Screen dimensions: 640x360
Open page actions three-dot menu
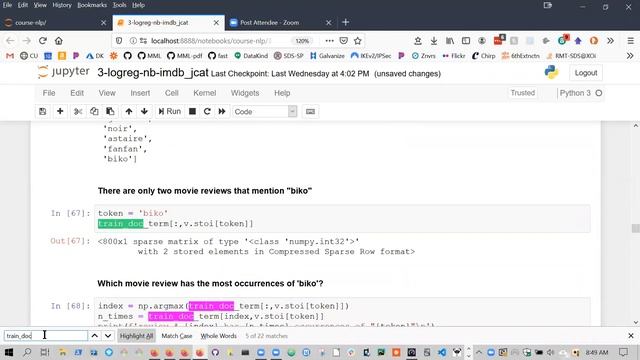(329, 41)
